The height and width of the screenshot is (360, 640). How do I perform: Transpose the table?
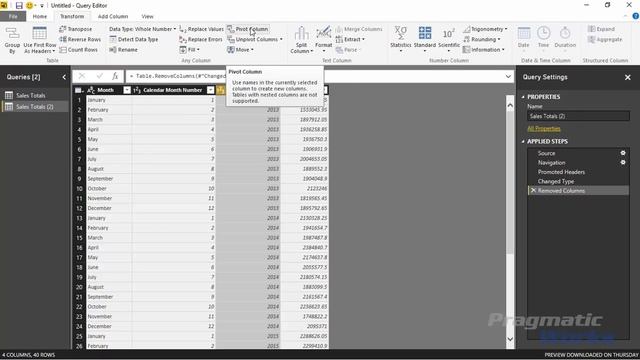click(x=76, y=29)
